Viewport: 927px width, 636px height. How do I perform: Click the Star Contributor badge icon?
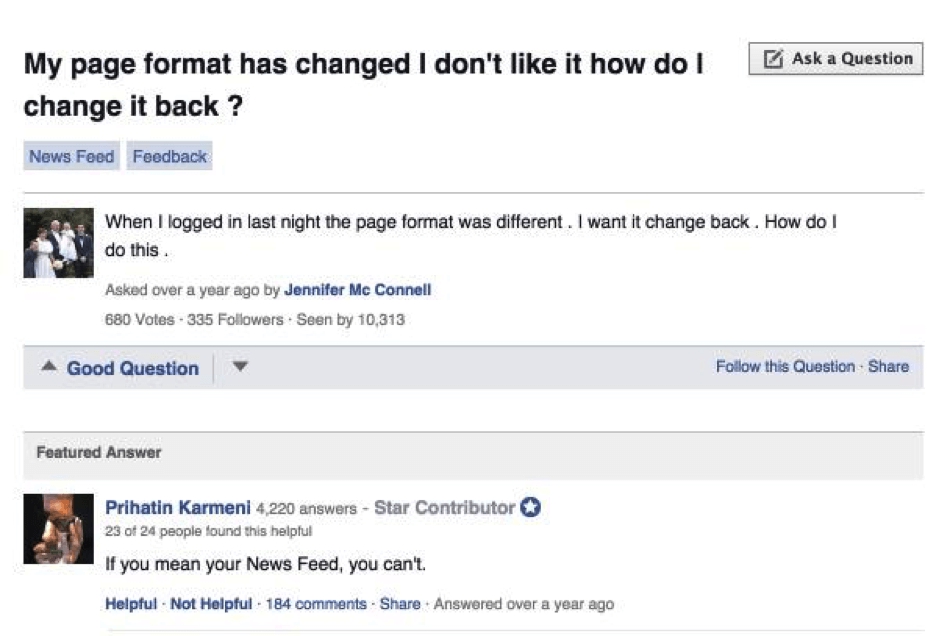[532, 507]
